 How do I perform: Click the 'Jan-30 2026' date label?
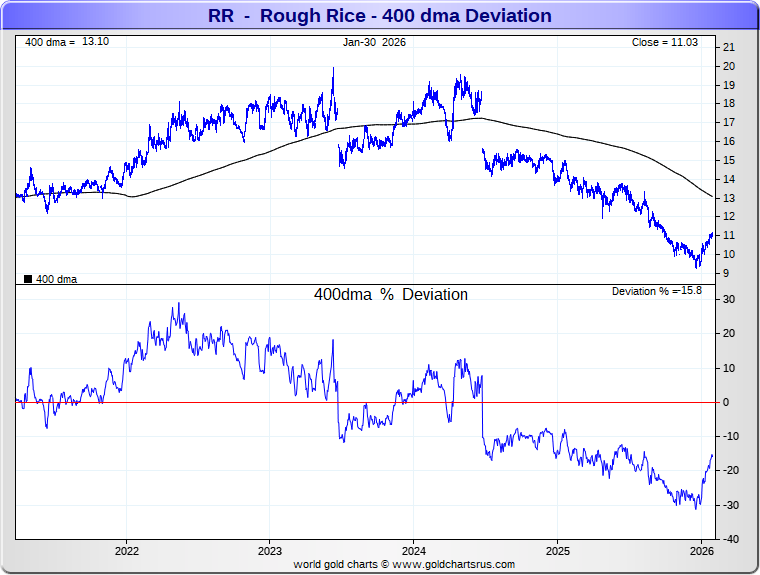point(374,42)
